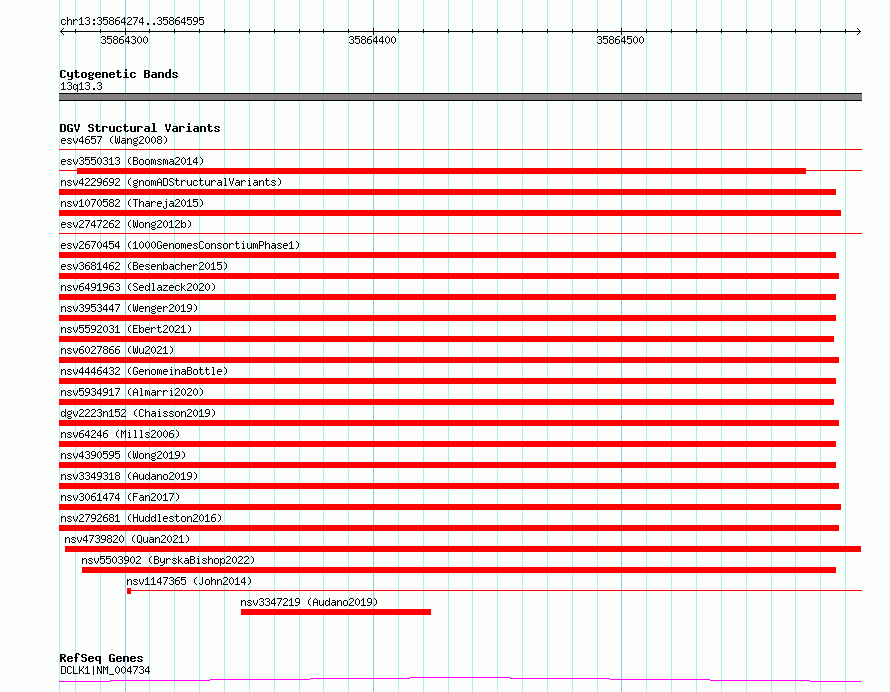The width and height of the screenshot is (890, 692).
Task: Click the red bar under nsv5503902 (ByrskaBishop2022)
Action: tap(459, 570)
